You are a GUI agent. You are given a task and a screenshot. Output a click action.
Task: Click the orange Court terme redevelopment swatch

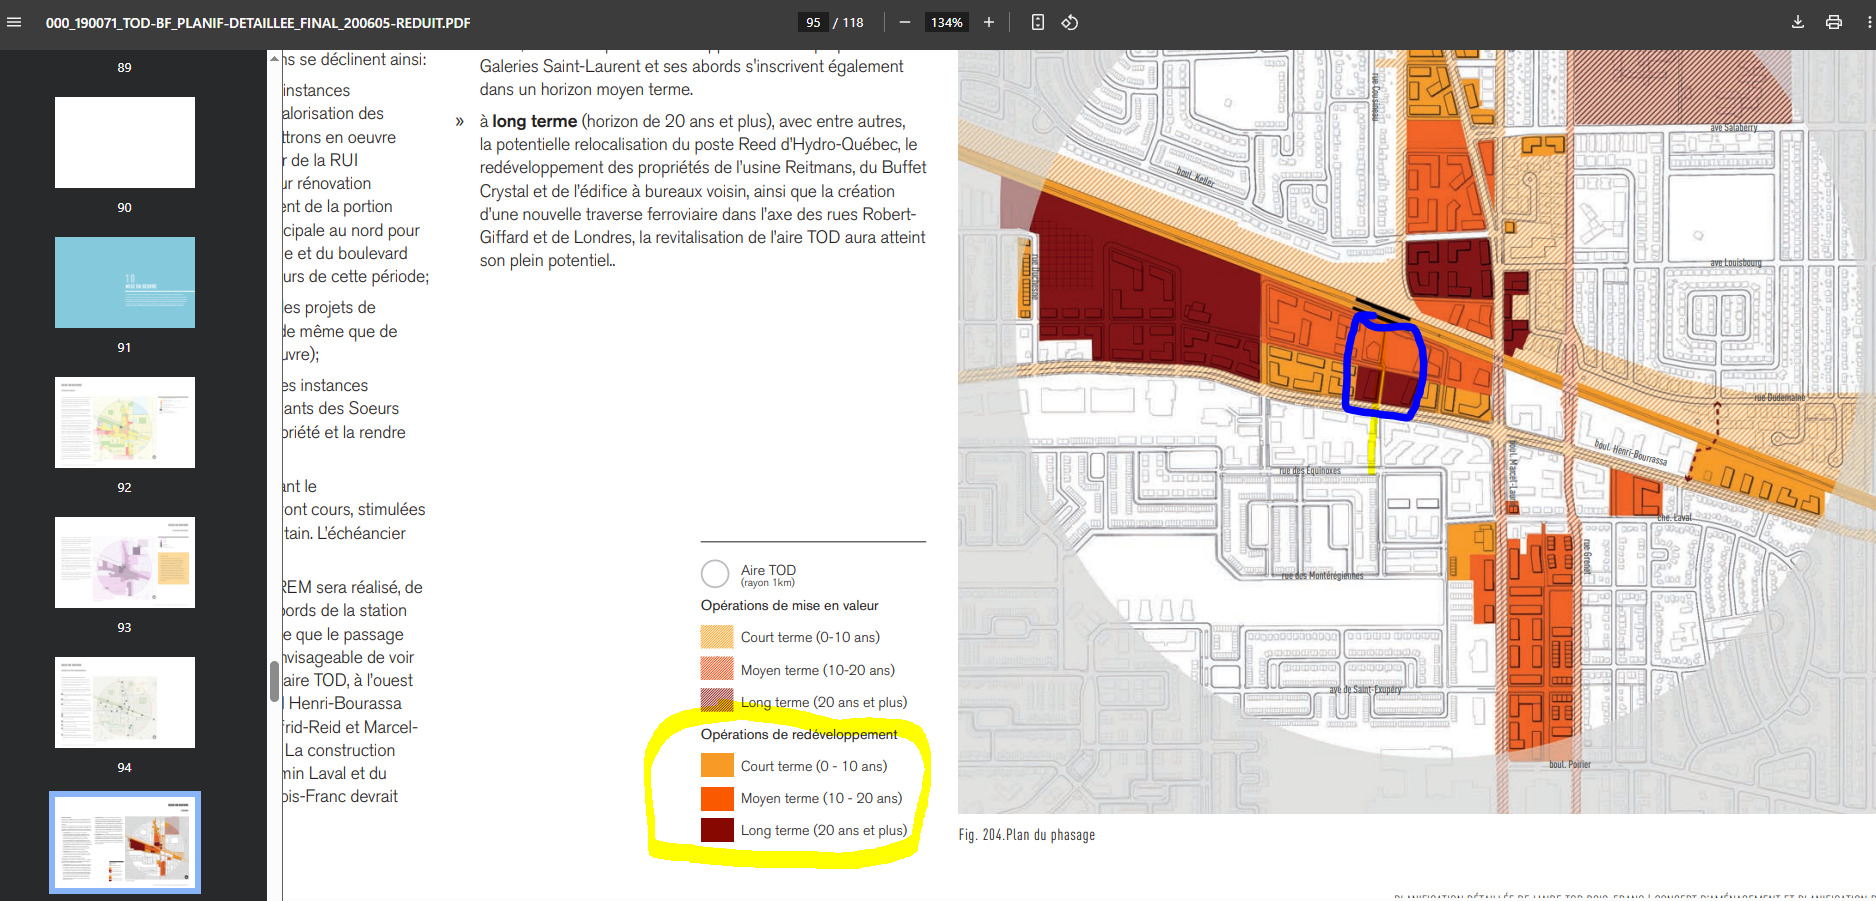(717, 765)
